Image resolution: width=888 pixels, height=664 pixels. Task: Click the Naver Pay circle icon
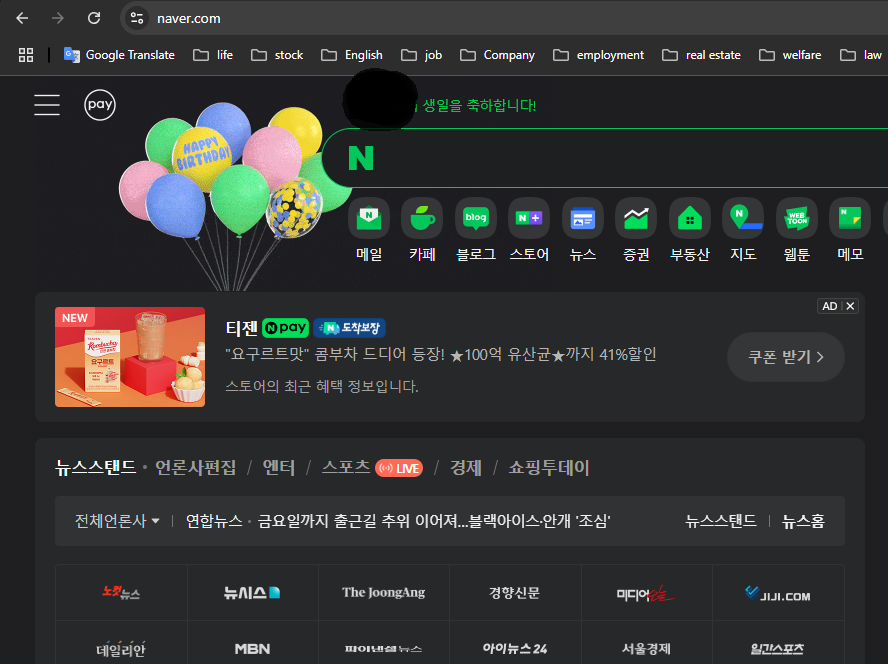(x=100, y=105)
